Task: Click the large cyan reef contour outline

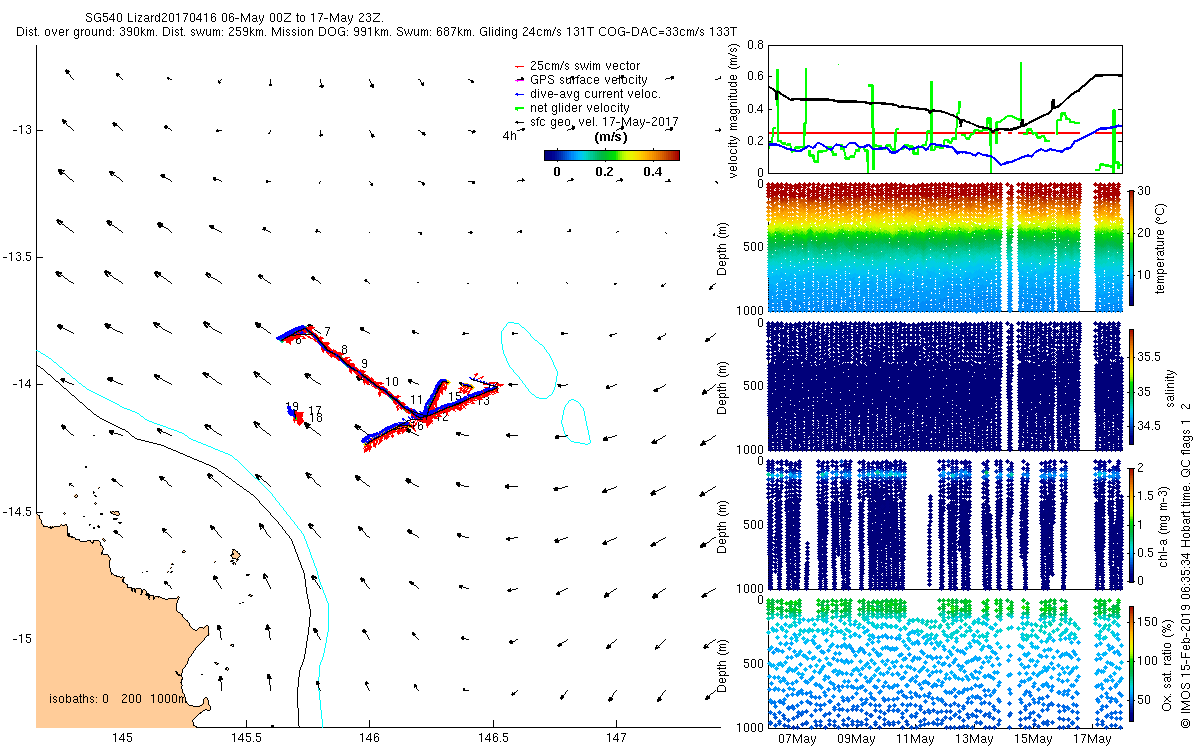Action: (530, 359)
